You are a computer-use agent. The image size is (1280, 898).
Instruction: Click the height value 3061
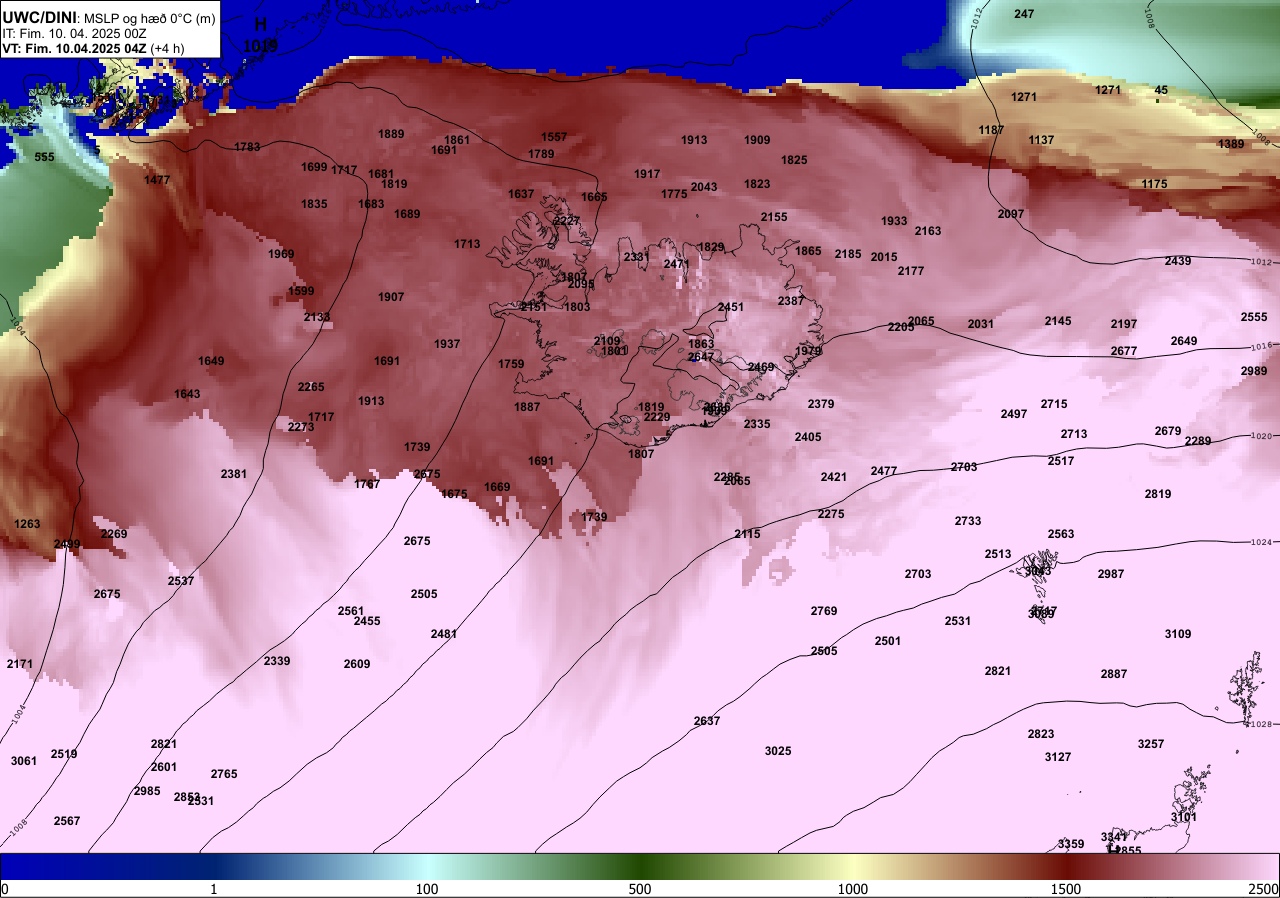pyautogui.click(x=24, y=761)
